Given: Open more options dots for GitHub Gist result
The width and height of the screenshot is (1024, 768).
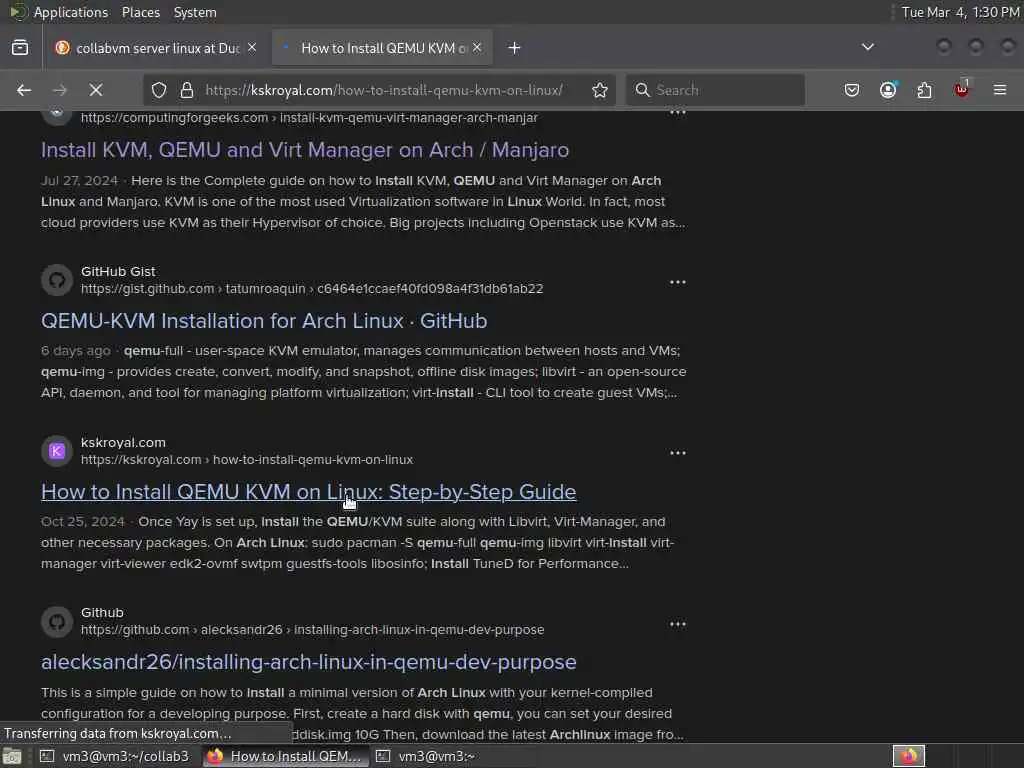Looking at the screenshot, I should point(678,282).
